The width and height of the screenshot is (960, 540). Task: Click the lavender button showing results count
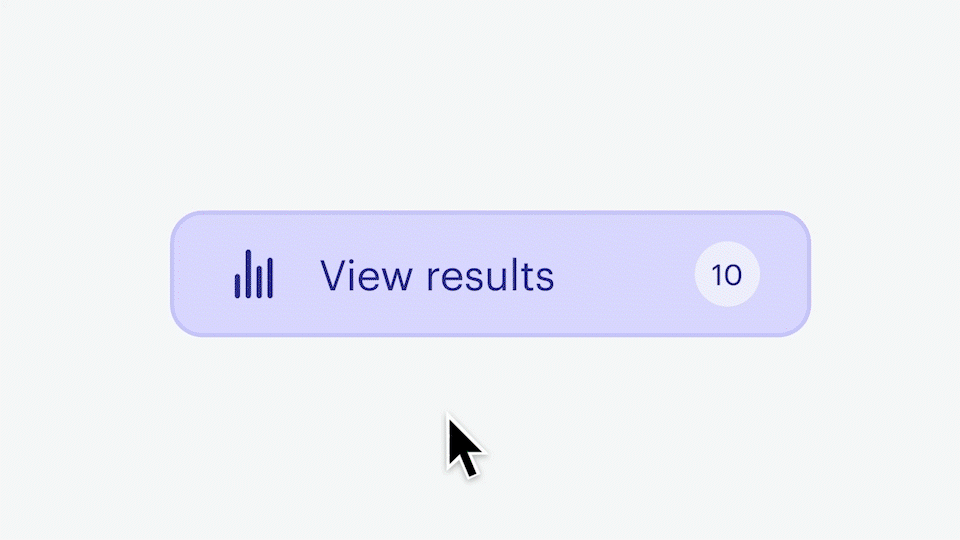490,274
